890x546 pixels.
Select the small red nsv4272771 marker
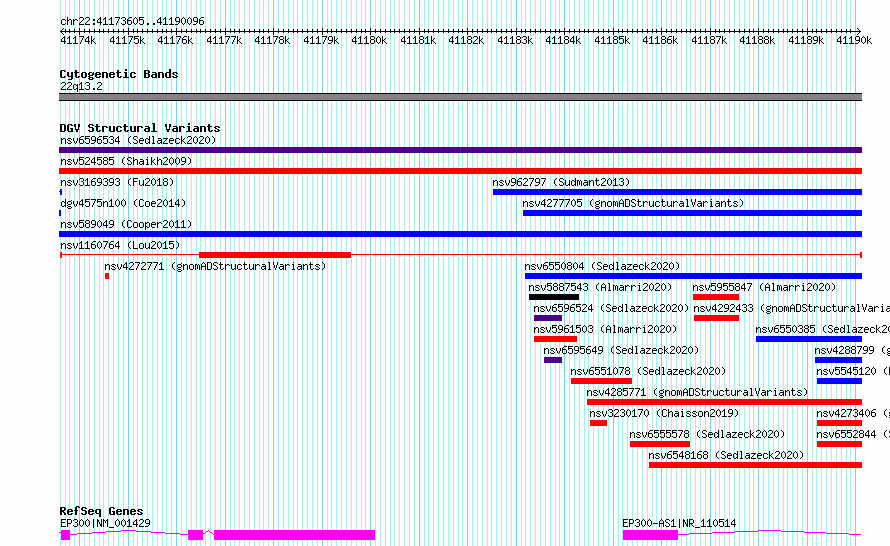[107, 276]
